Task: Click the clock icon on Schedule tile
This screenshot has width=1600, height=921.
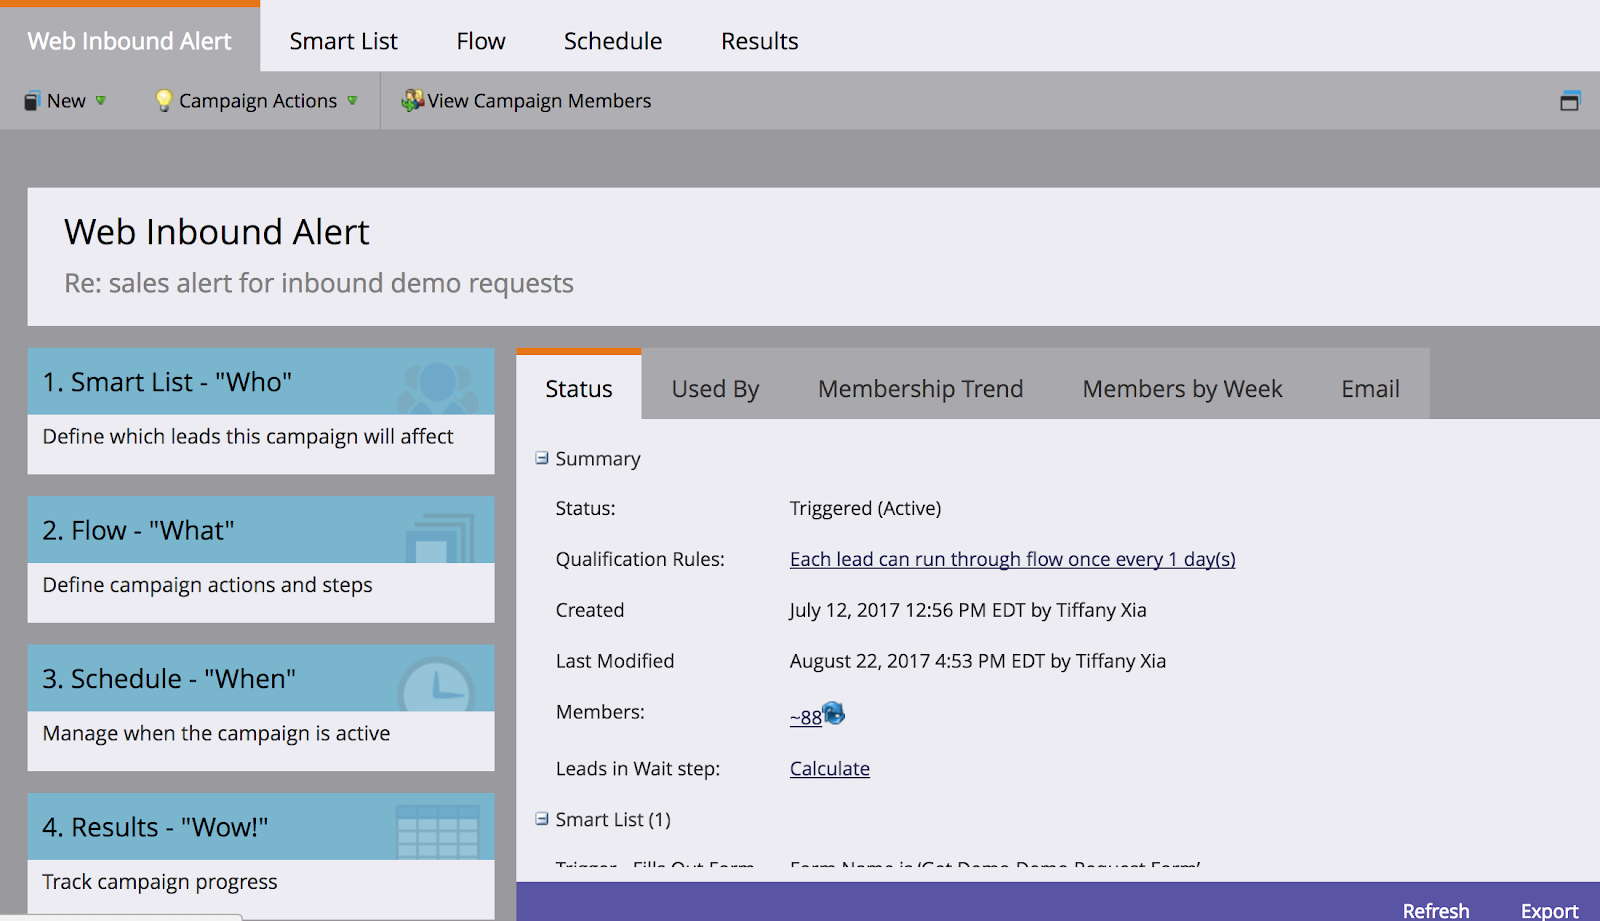Action: [x=436, y=684]
